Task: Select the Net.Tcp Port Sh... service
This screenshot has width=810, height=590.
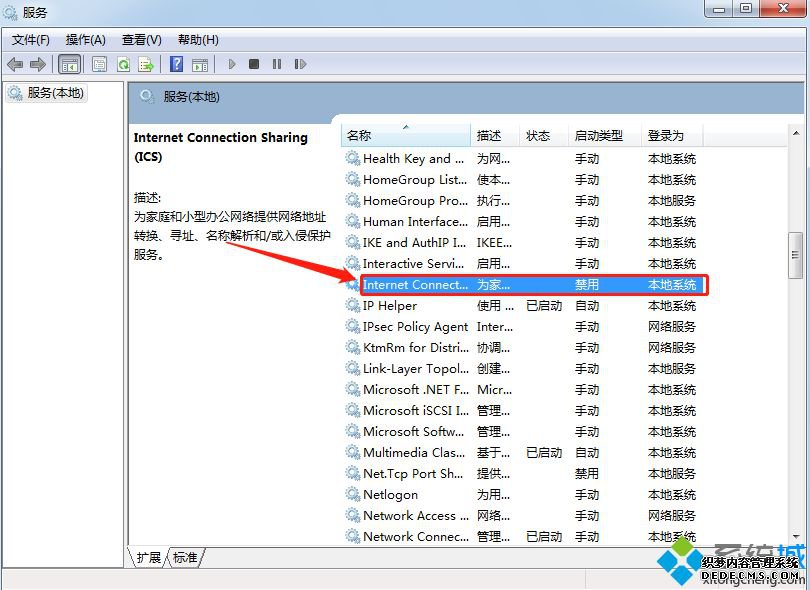Action: [522, 474]
